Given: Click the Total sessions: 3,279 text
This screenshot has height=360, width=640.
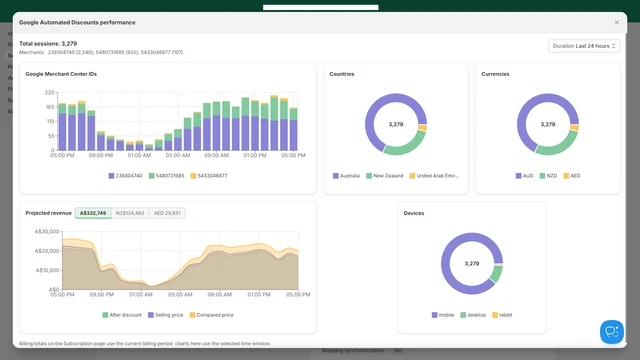Looking at the screenshot, I should pos(48,44).
